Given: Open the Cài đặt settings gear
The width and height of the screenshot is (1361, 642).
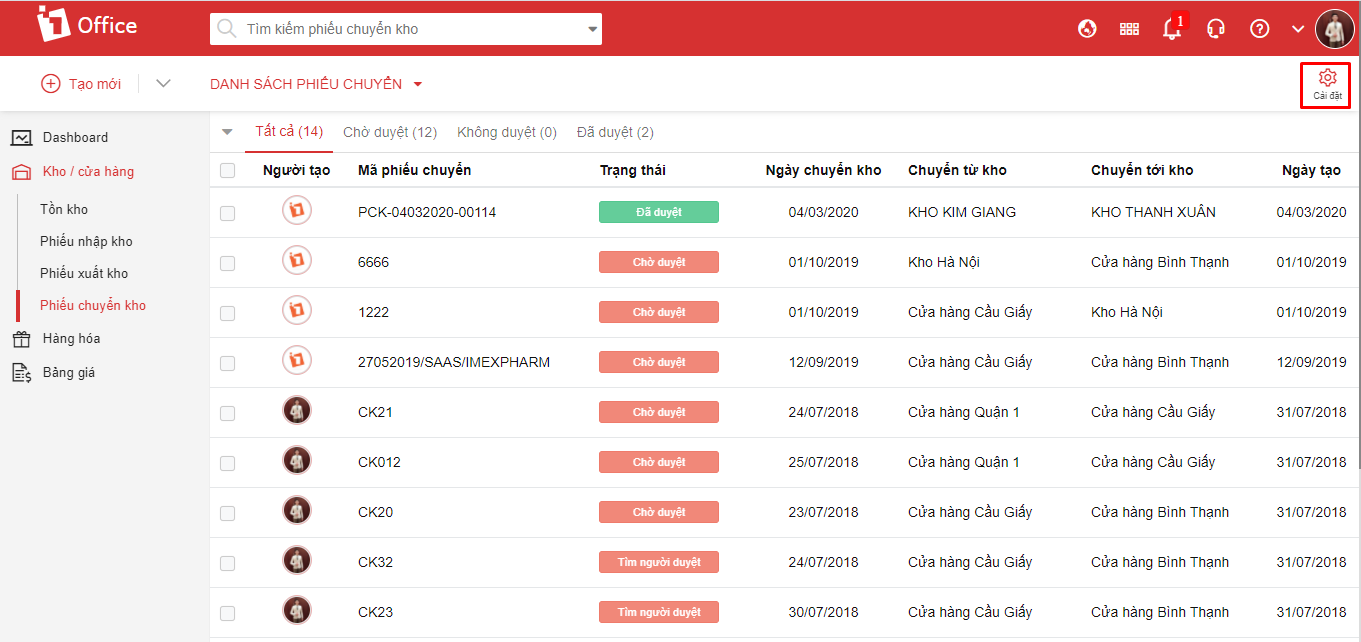Looking at the screenshot, I should [1326, 84].
